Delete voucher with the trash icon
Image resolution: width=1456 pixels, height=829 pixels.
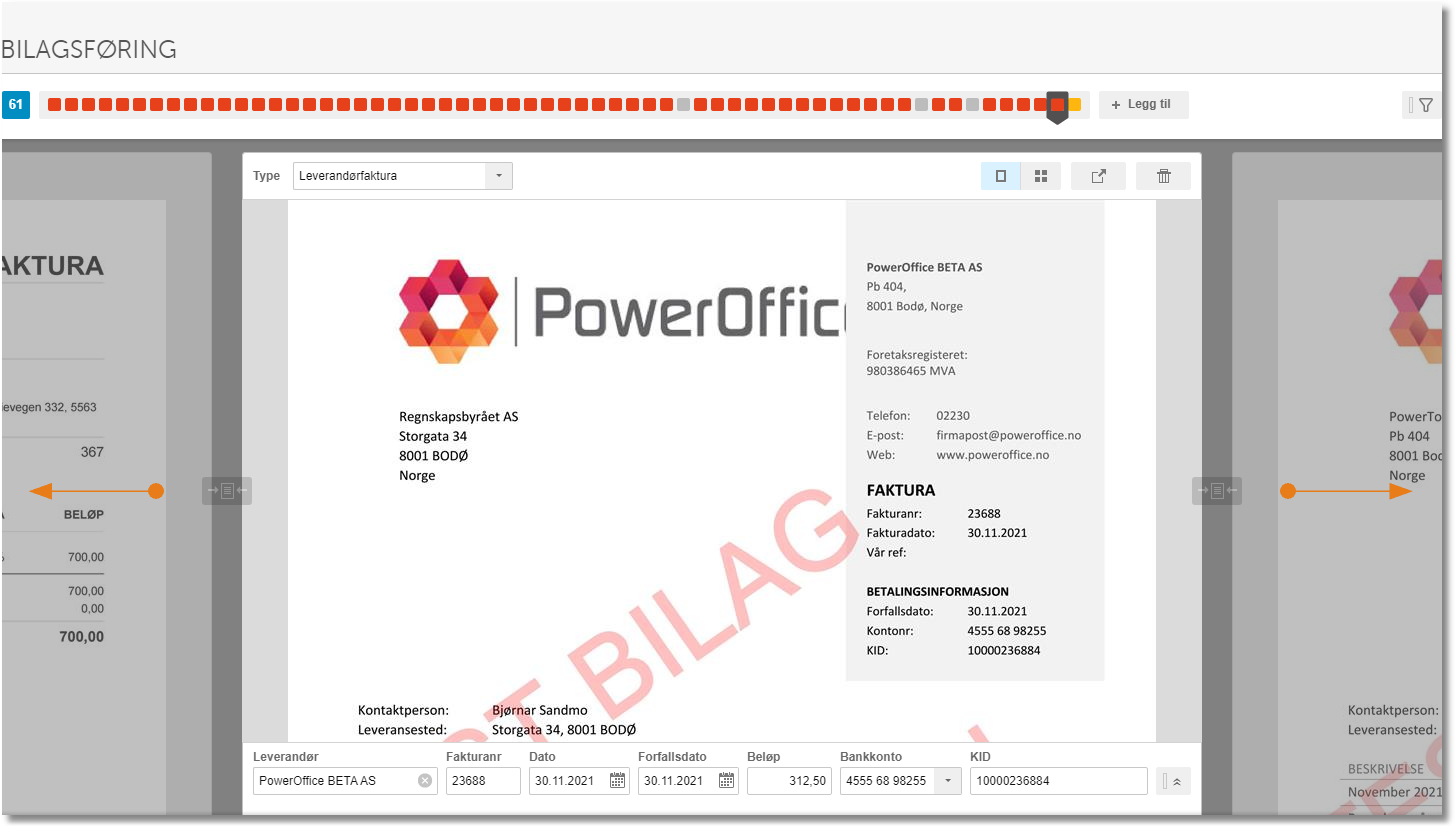(x=1163, y=176)
